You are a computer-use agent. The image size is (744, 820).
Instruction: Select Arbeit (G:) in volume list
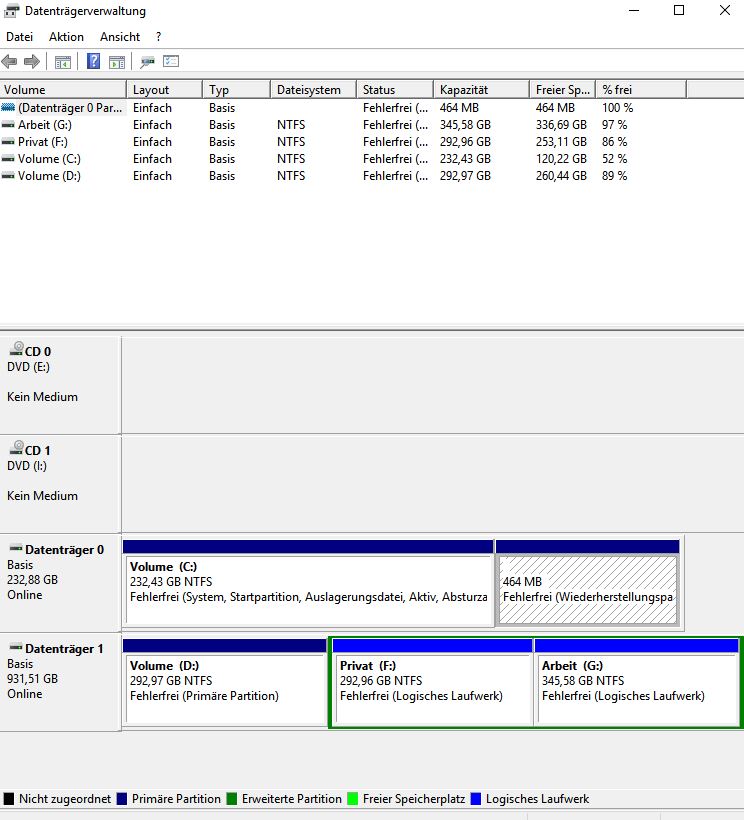44,125
